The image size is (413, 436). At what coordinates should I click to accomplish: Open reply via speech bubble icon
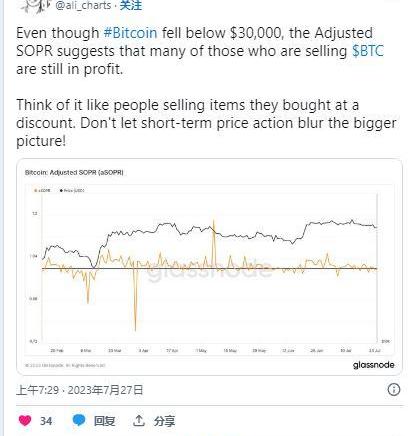pos(79,420)
